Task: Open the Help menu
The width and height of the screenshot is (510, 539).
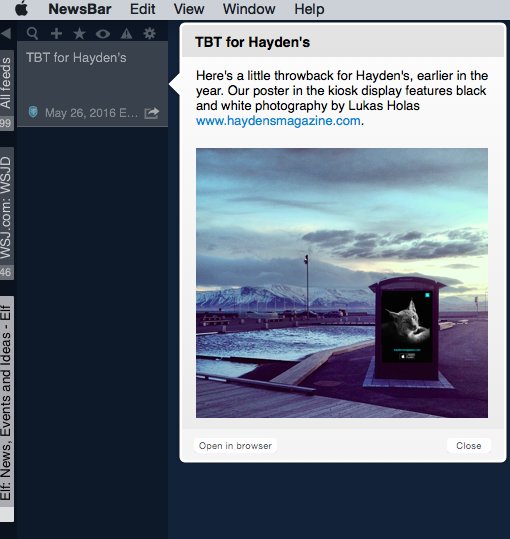Action: (309, 9)
